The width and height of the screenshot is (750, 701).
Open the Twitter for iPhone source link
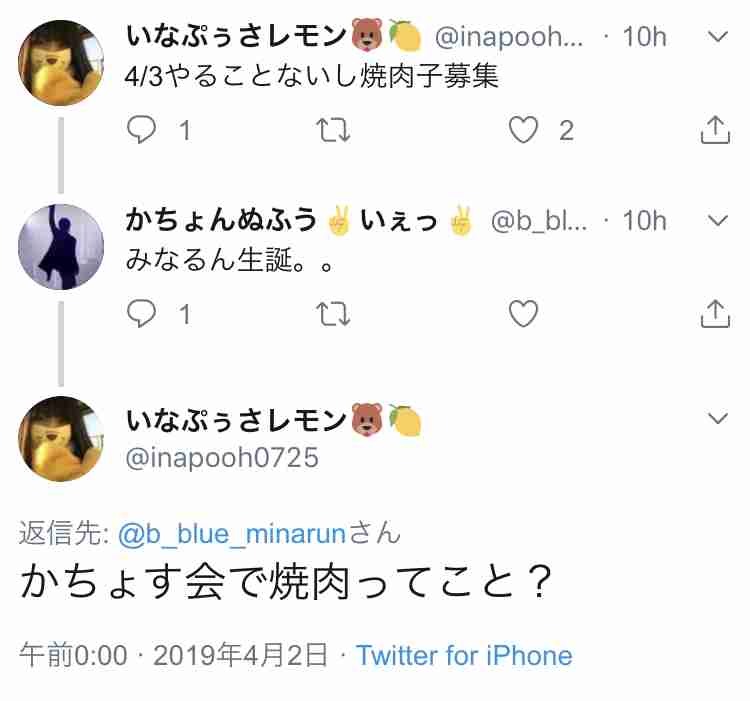click(464, 656)
